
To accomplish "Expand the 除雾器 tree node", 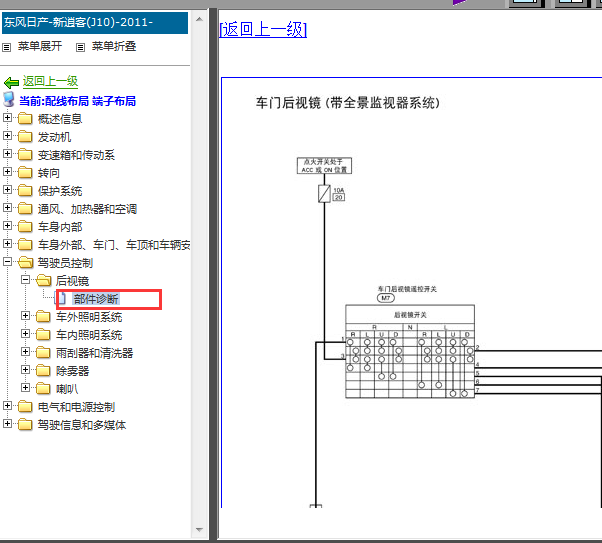I will pos(25,369).
